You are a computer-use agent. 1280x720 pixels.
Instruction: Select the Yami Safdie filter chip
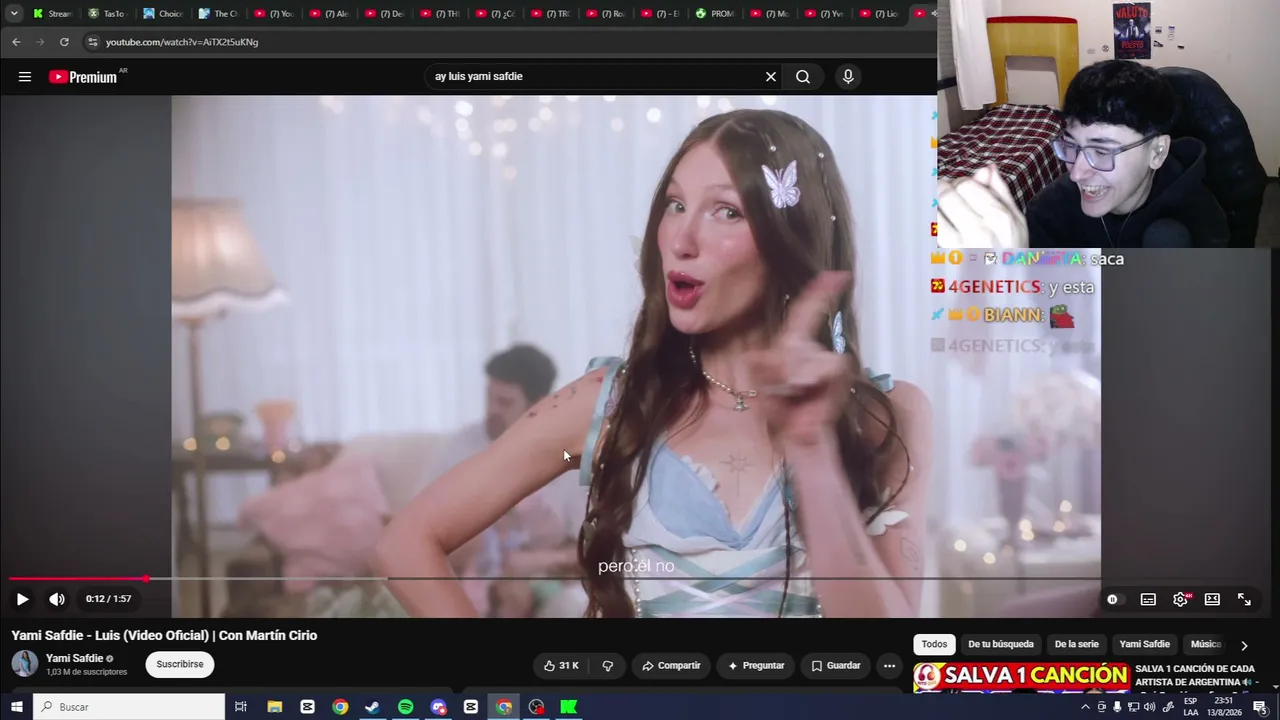(x=1144, y=645)
